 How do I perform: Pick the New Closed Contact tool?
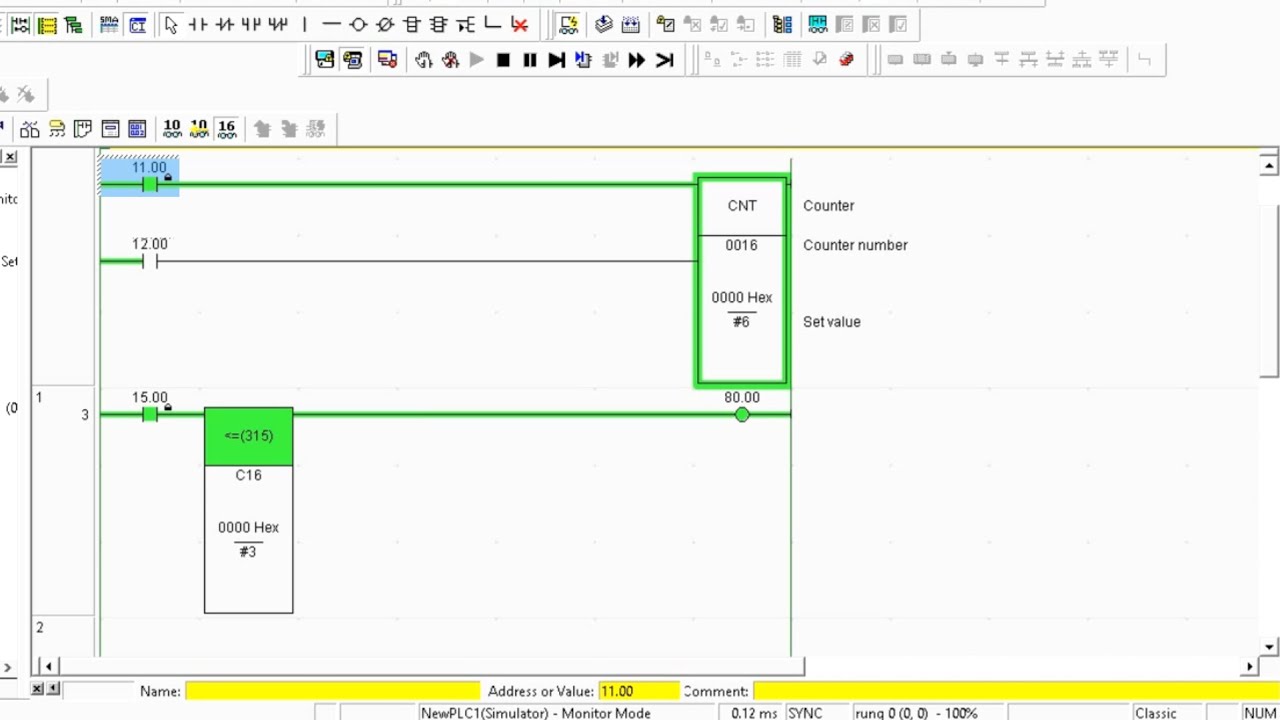225,25
